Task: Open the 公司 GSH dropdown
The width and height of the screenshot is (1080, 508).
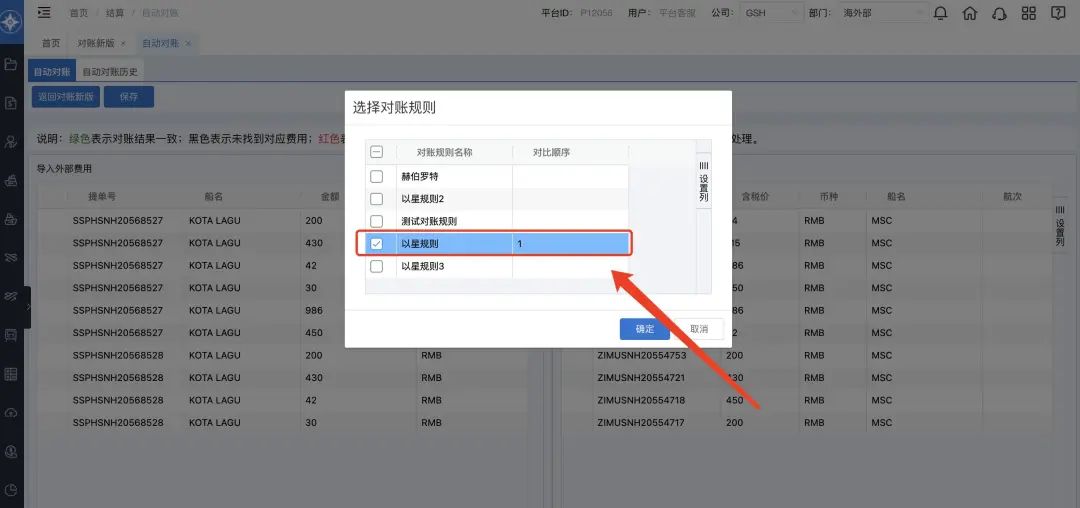Action: click(x=770, y=13)
